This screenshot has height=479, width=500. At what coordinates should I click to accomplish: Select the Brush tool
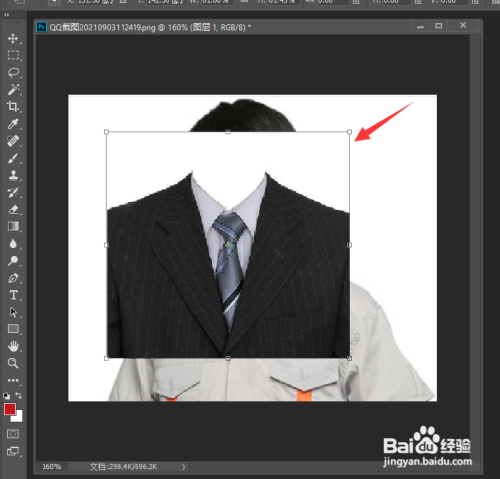point(13,158)
